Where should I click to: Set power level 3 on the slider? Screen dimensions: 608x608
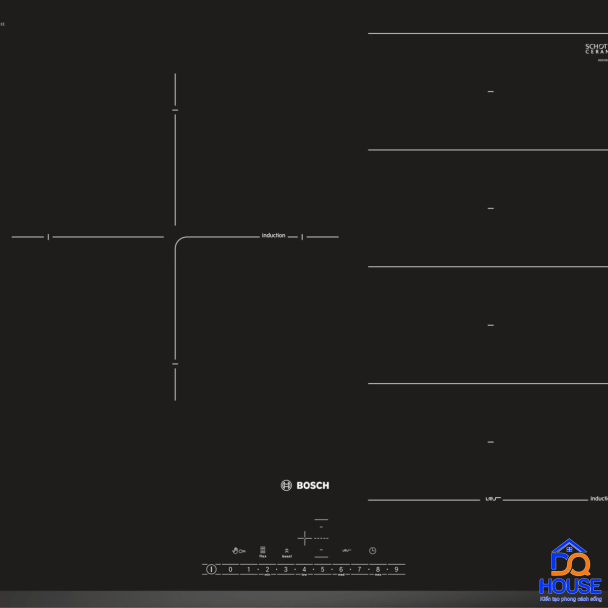point(285,569)
